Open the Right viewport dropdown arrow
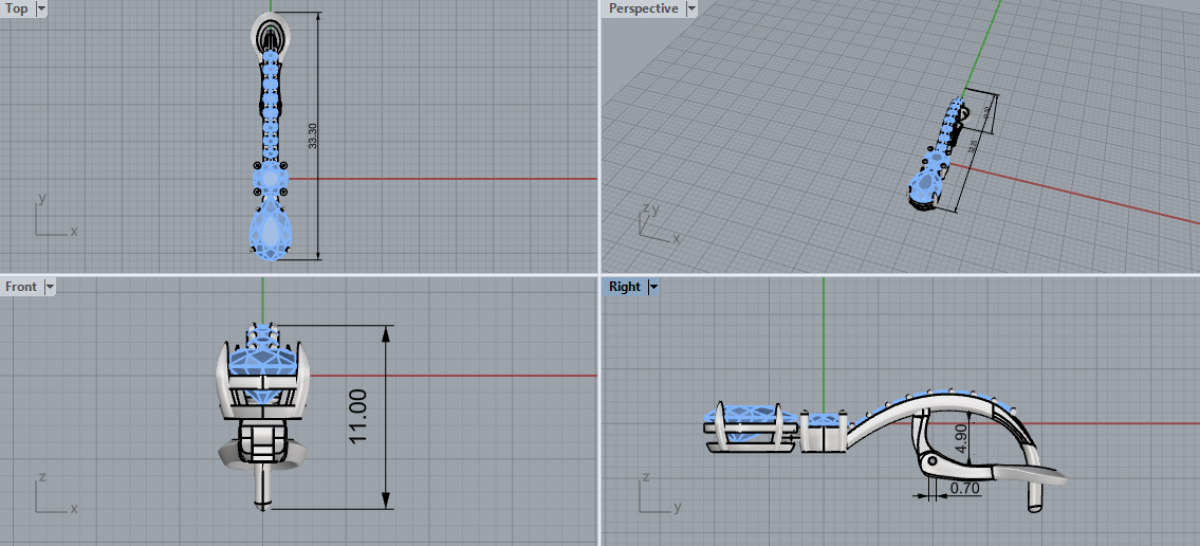Screen dimensions: 1200x546 click(654, 287)
